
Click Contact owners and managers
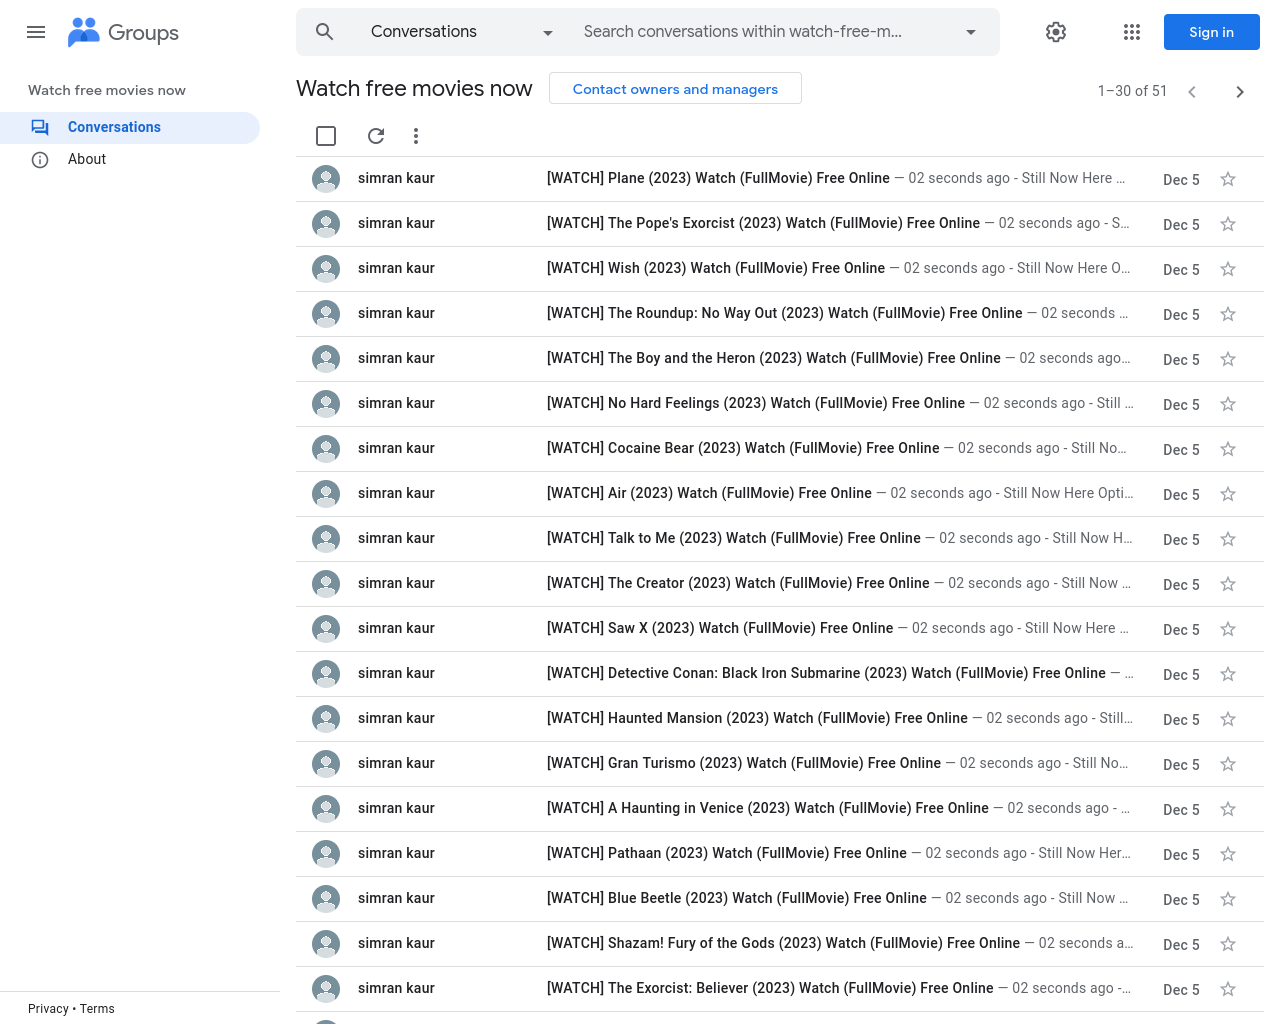[x=675, y=89]
